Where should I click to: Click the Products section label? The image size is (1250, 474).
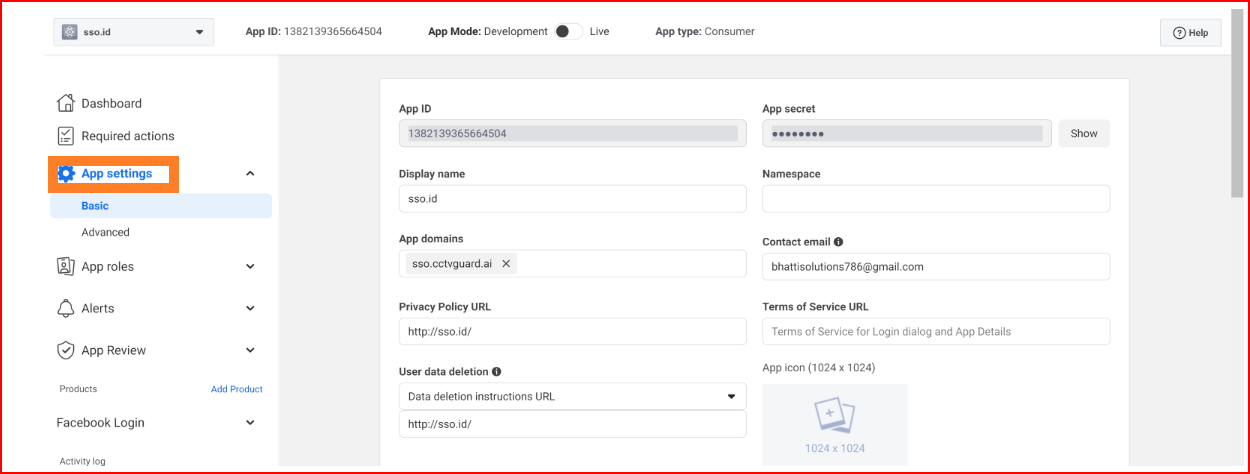78,389
